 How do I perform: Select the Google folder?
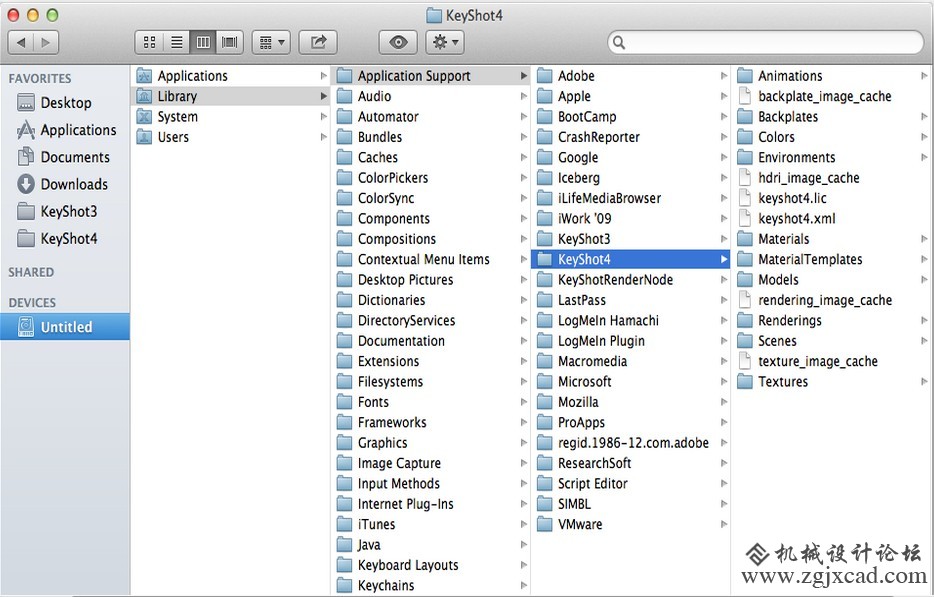click(631, 157)
